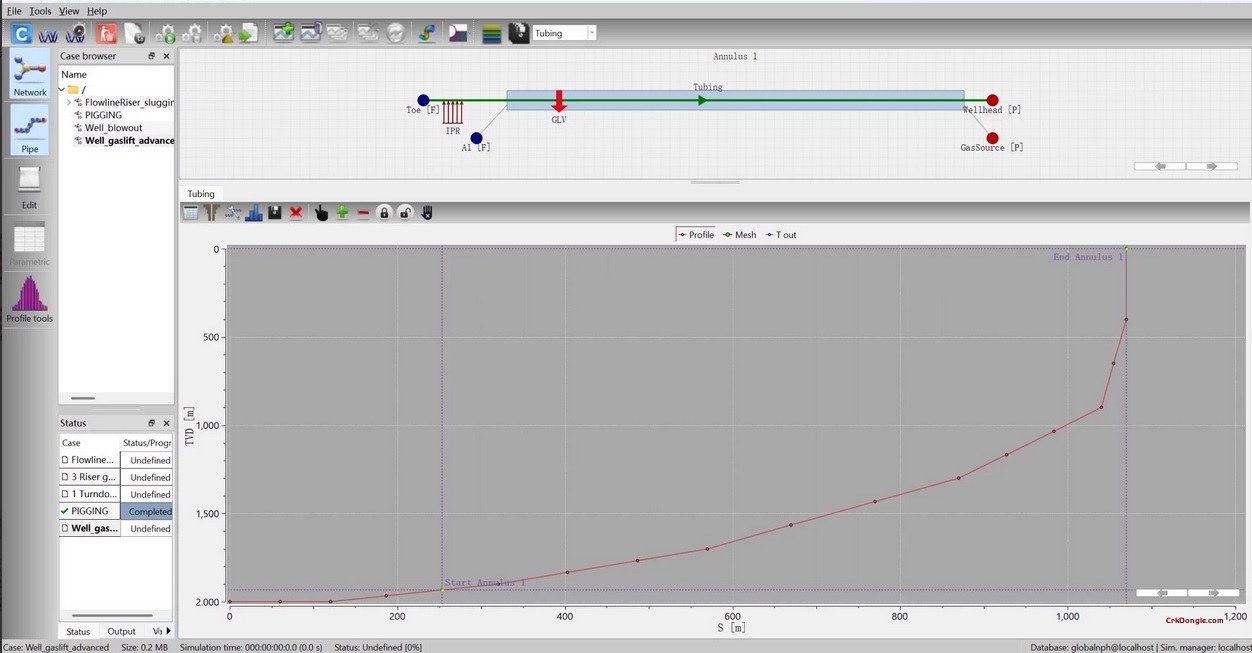1252x653 pixels.
Task: Click the blue histogram profile icon
Action: pyautogui.click(x=253, y=212)
